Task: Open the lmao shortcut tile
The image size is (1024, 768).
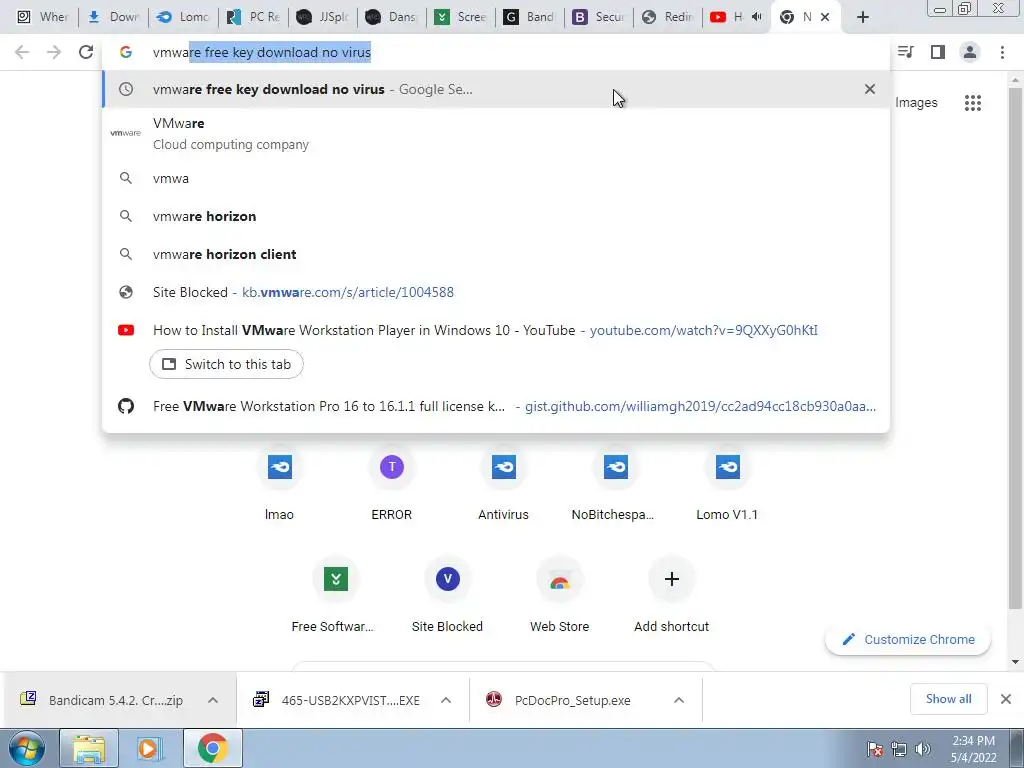Action: (280, 483)
